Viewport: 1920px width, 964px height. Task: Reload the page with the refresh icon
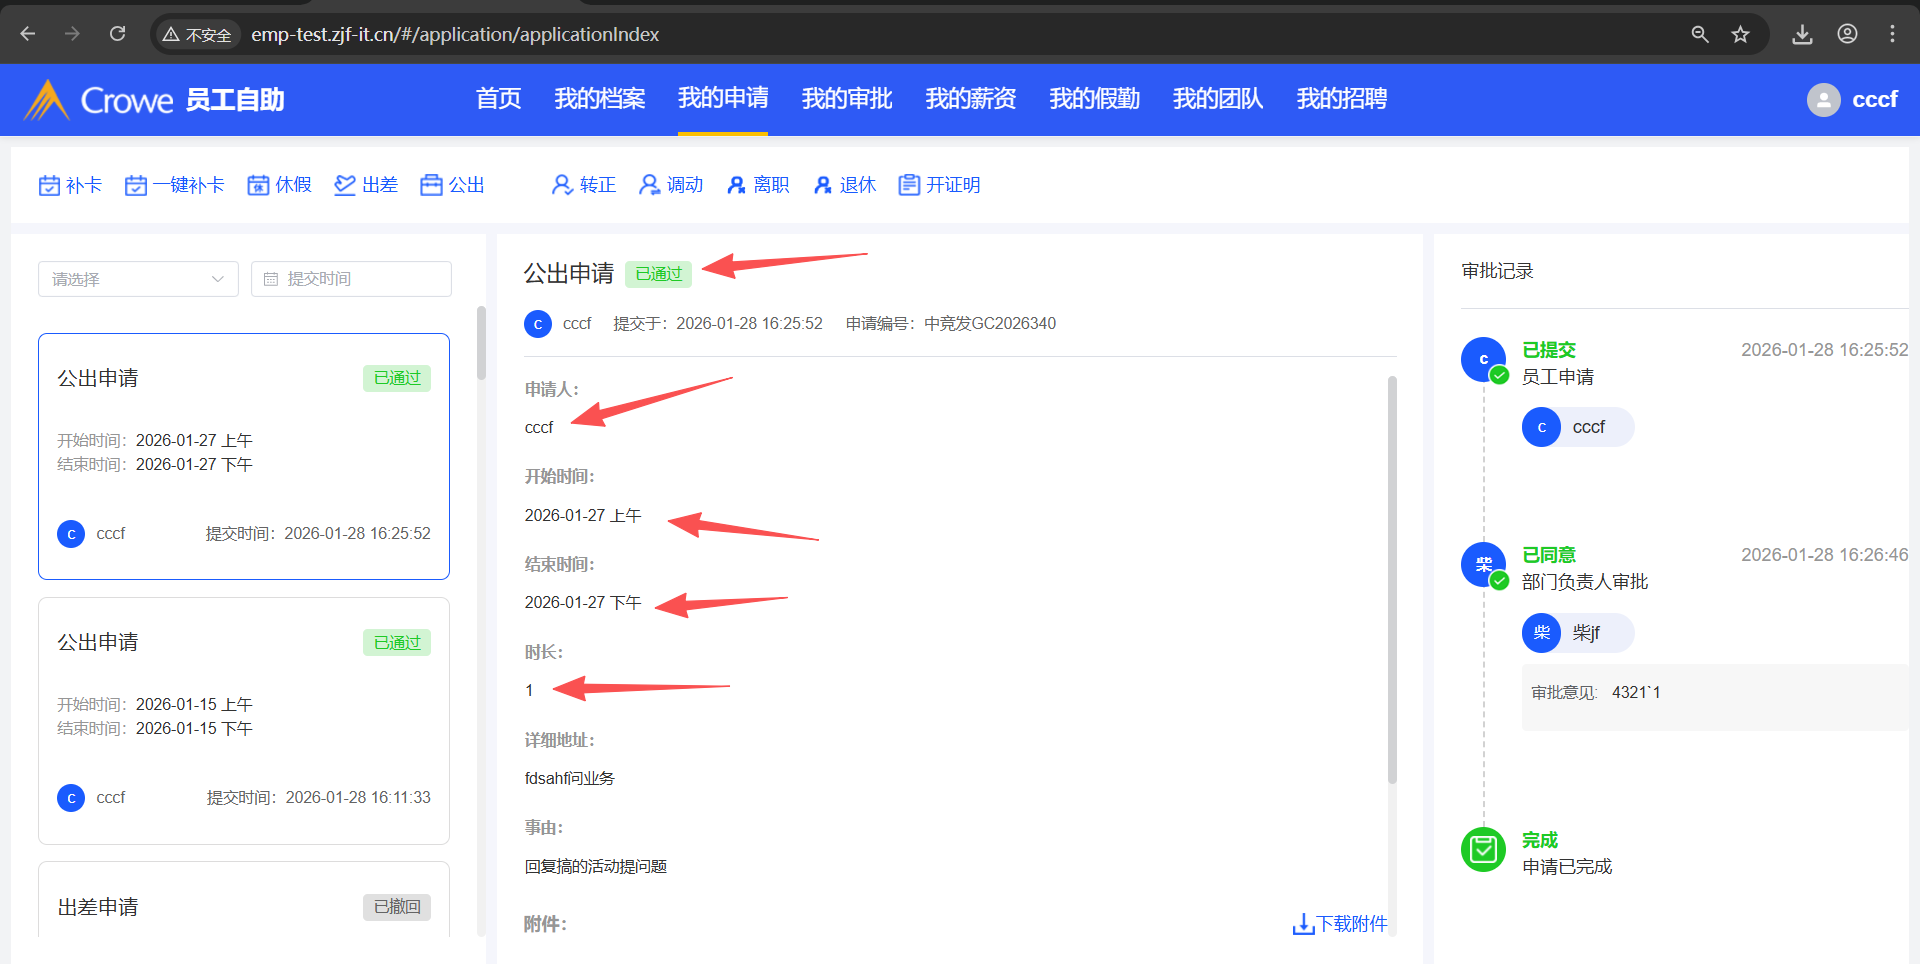[117, 34]
